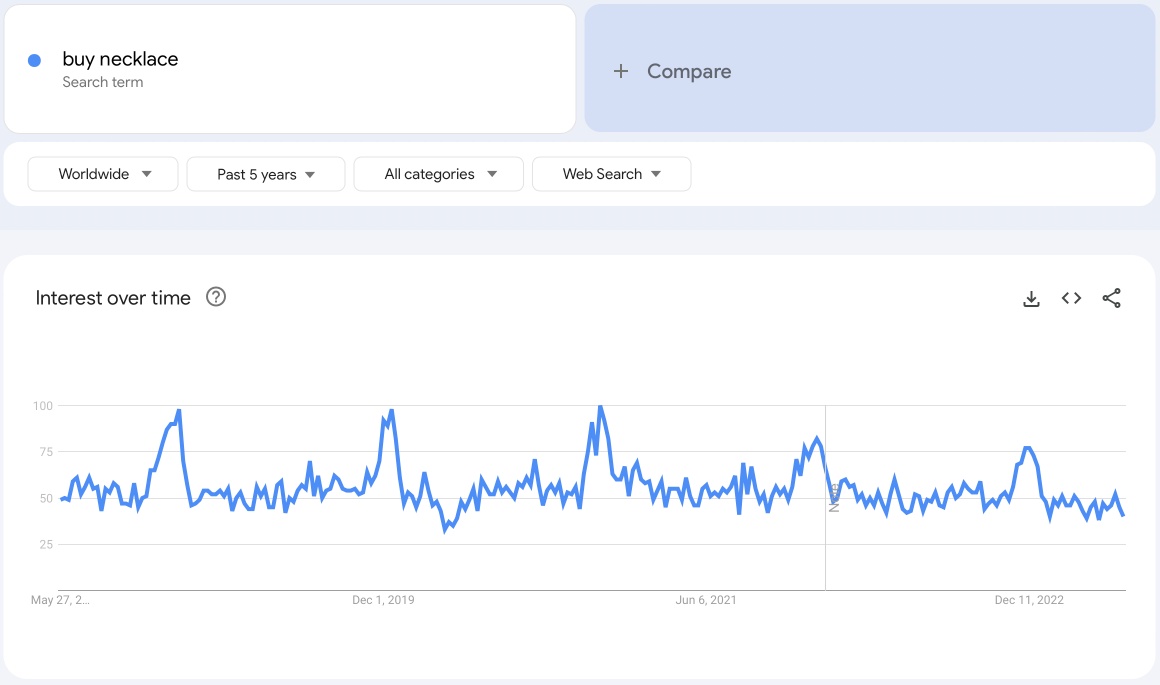Click the Dec 1, 2019 axis label

coord(383,600)
